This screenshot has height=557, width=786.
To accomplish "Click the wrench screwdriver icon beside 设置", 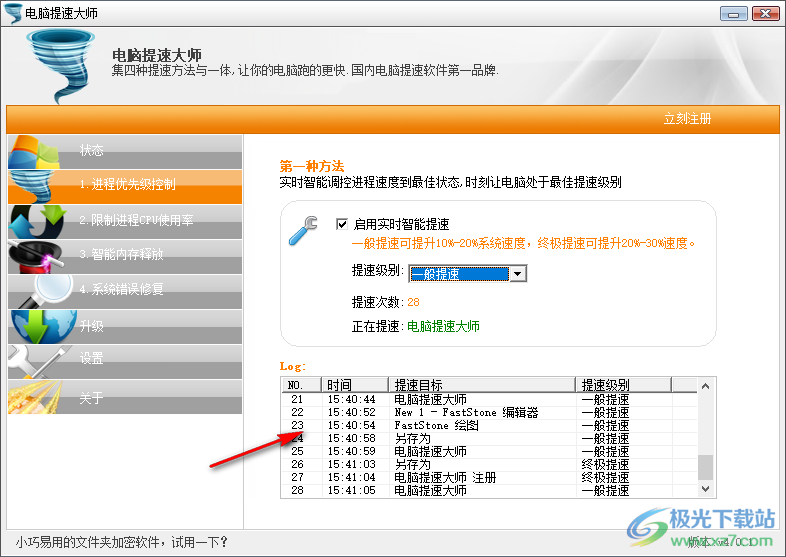I will [x=39, y=361].
